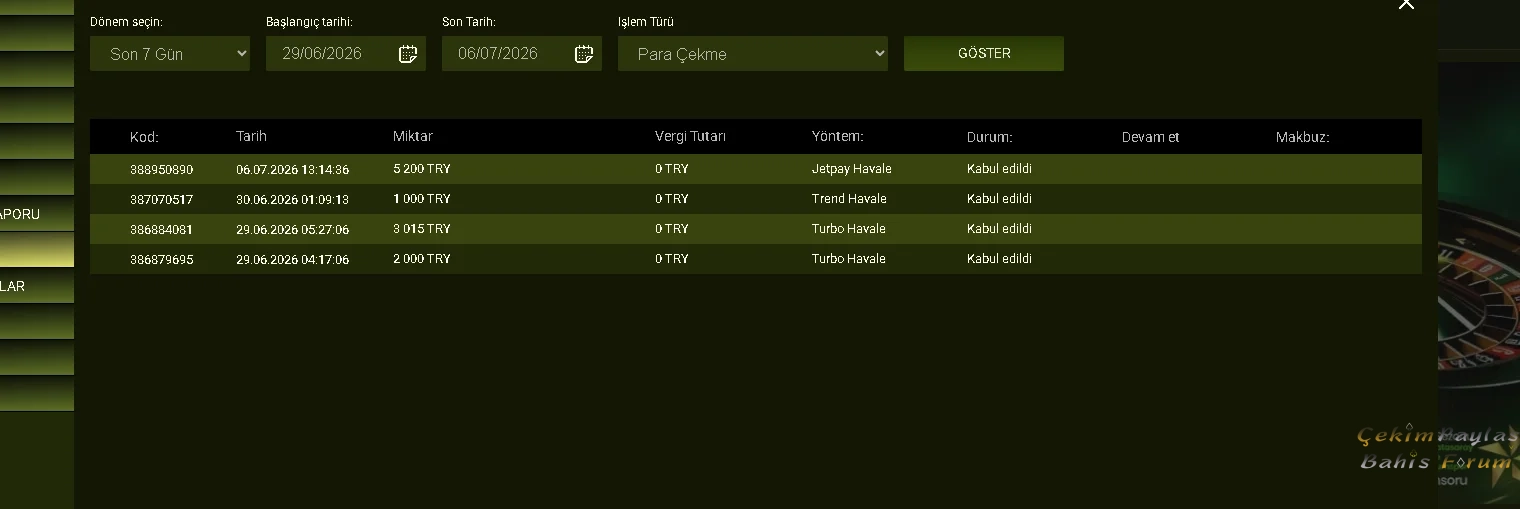
Task: Select transaction code 388950890
Action: coord(161,169)
